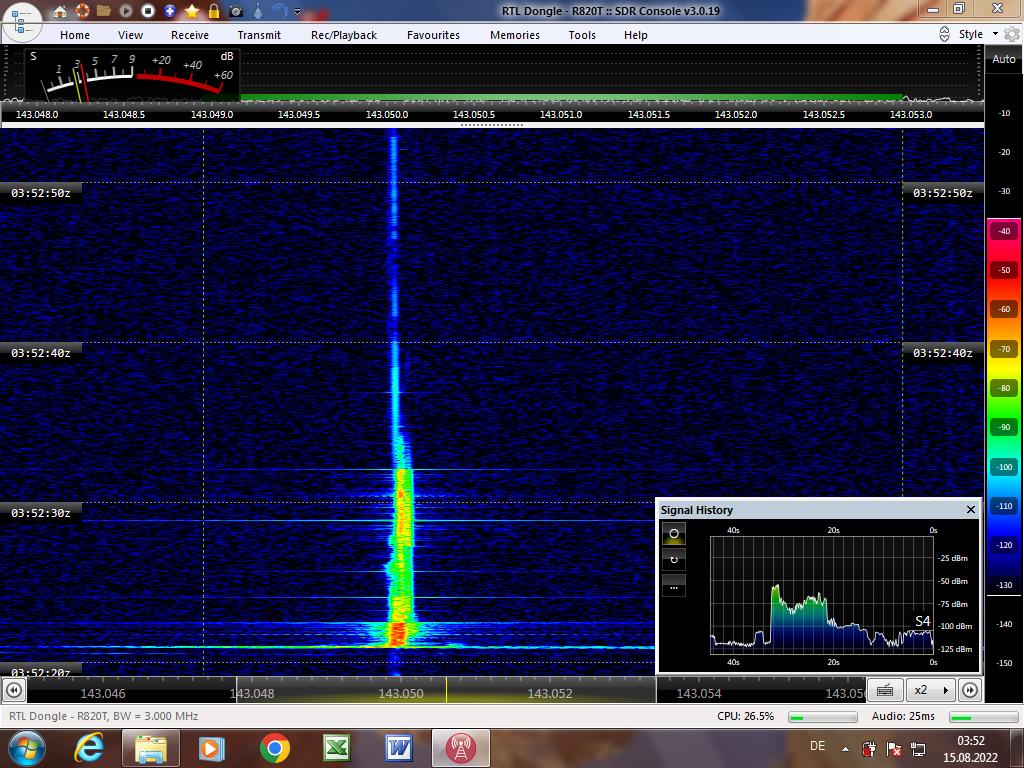This screenshot has height=768, width=1024.
Task: Click the reset arrow icon in Signal History
Action: (674, 560)
